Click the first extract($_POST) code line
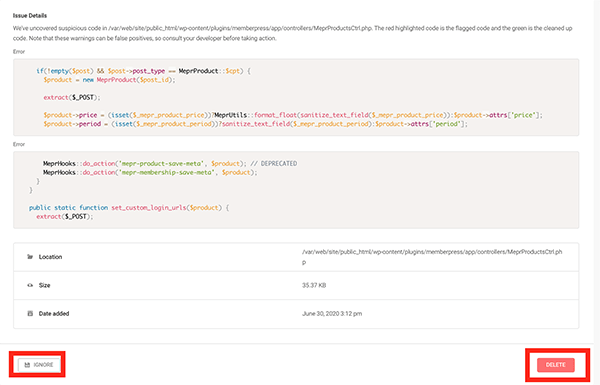 (72, 98)
